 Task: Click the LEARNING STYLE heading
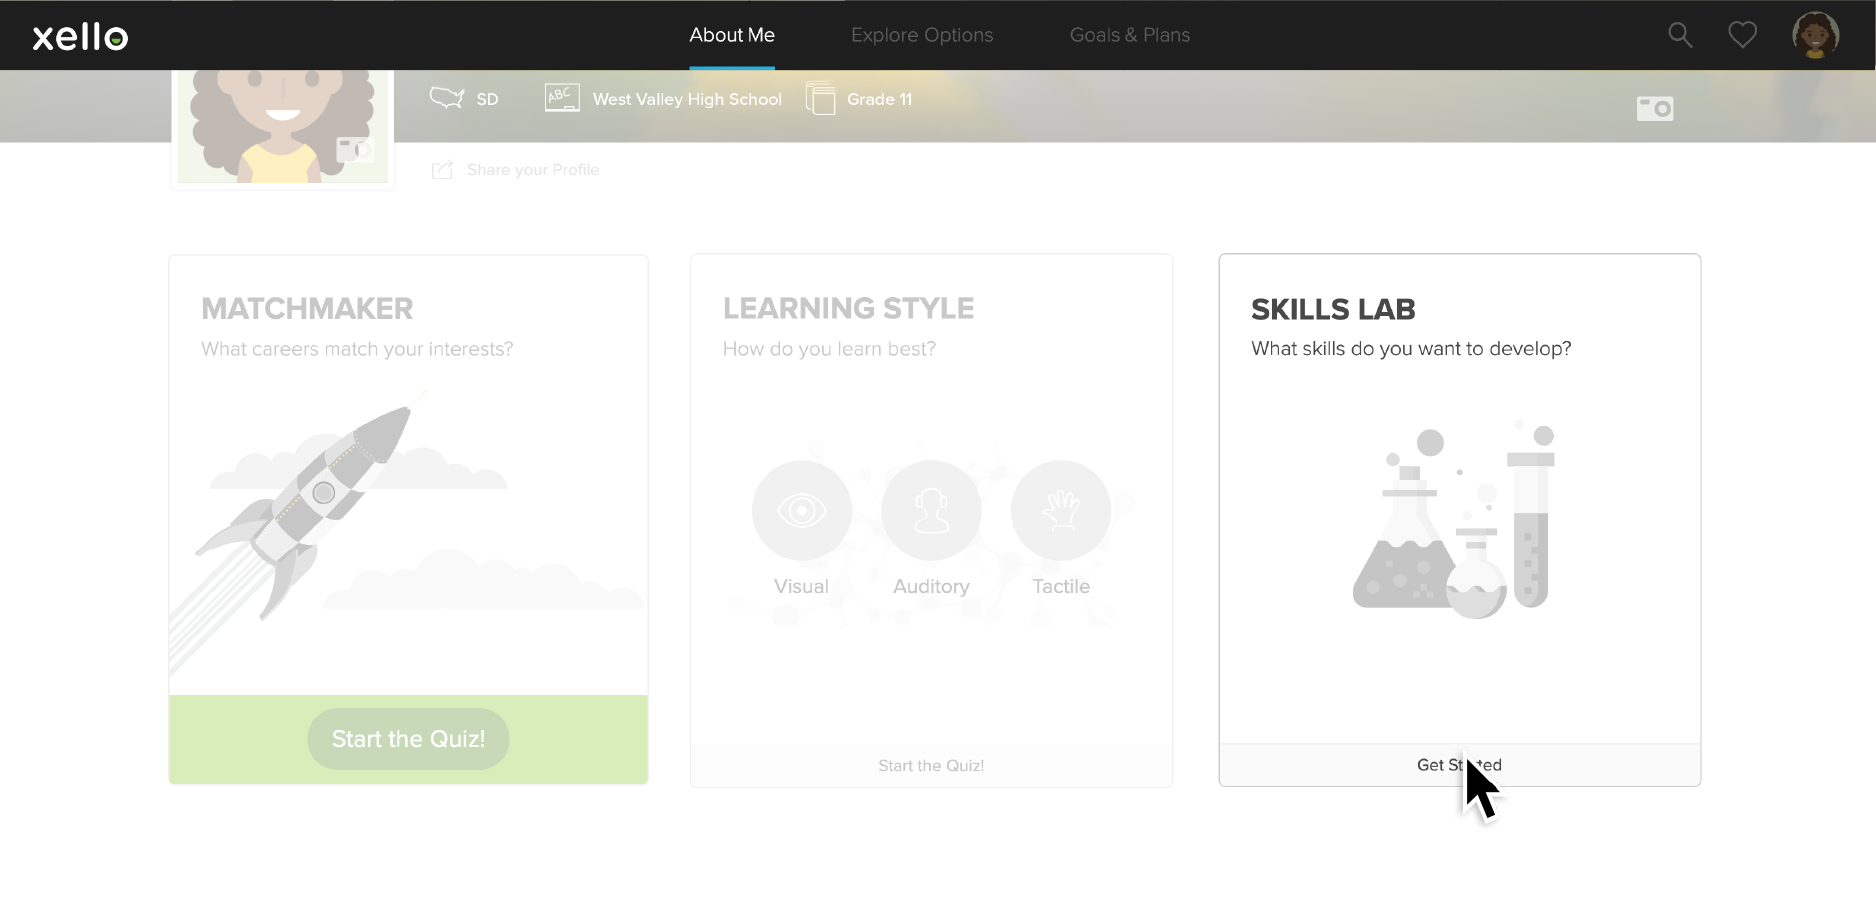[849, 309]
